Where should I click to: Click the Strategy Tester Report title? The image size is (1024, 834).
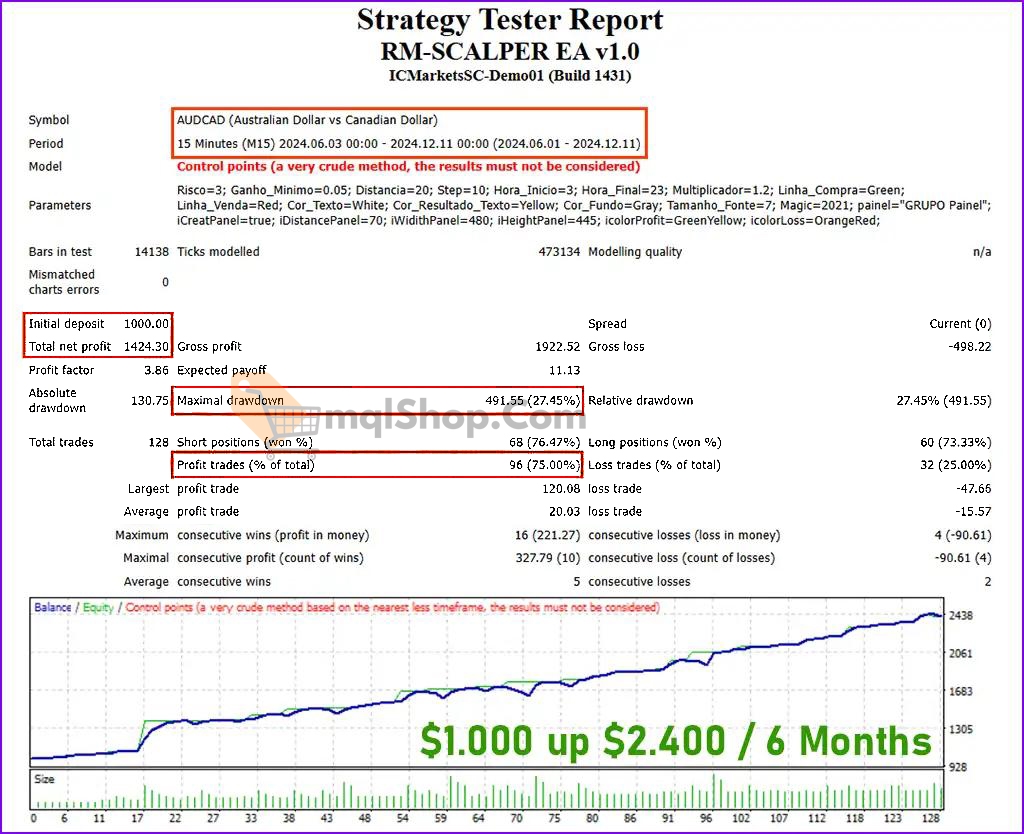[510, 20]
